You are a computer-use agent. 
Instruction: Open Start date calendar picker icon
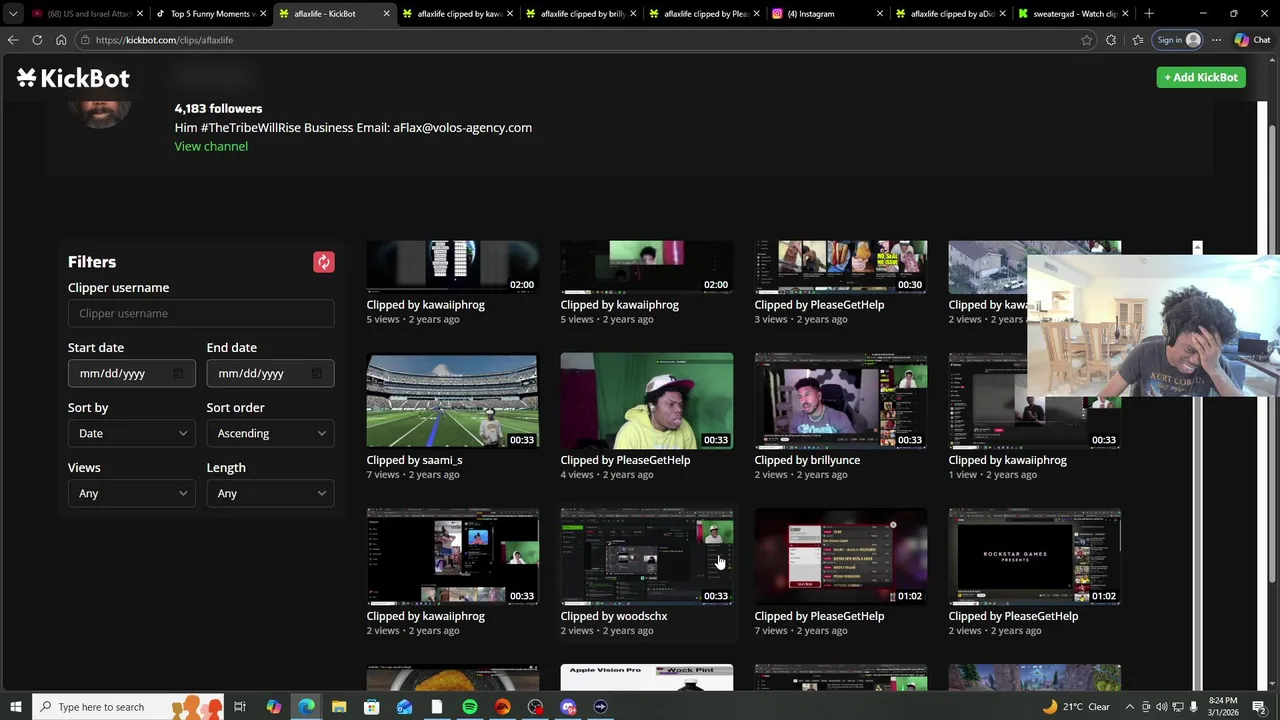tap(178, 373)
